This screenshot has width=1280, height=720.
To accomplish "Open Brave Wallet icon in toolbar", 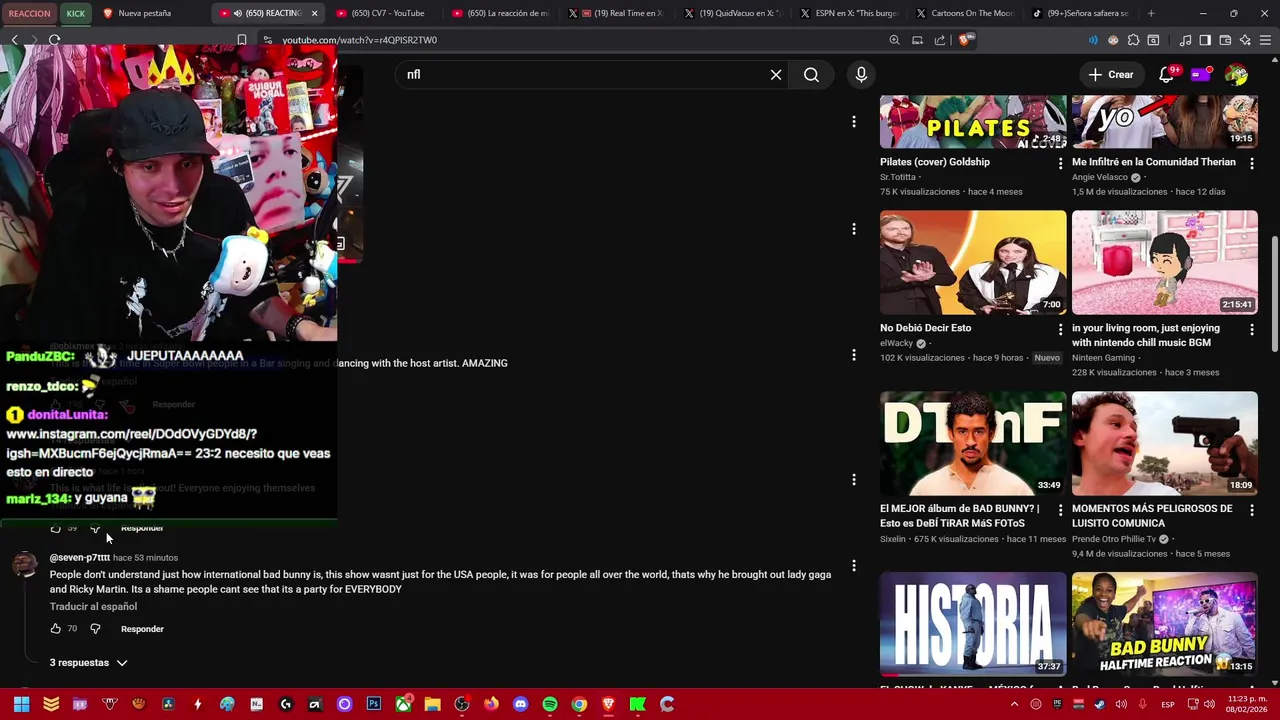I will coord(1225,40).
